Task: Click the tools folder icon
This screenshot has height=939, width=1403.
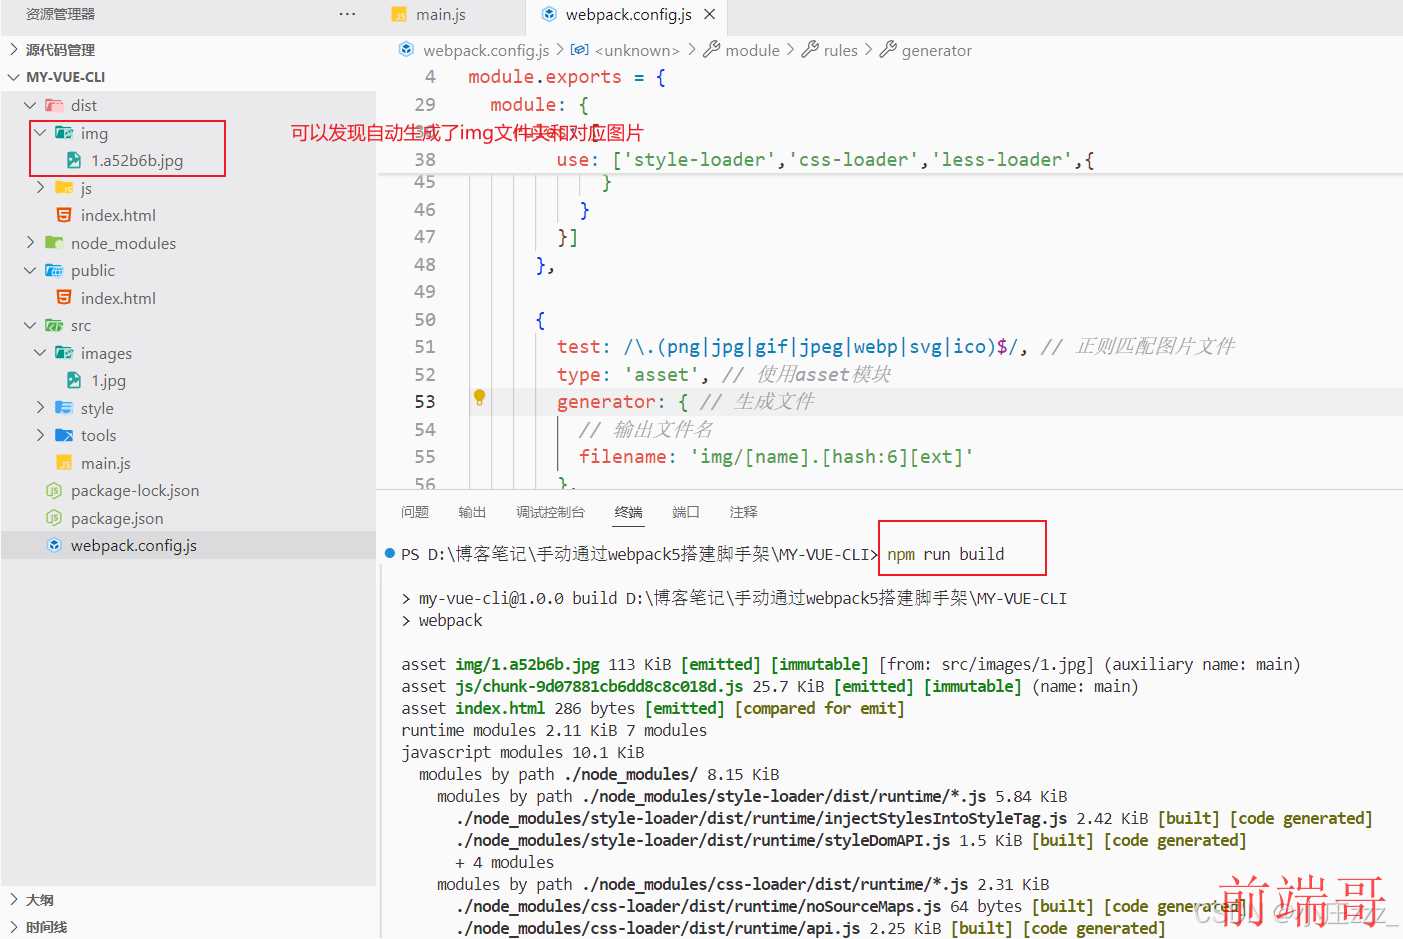Action: [64, 435]
